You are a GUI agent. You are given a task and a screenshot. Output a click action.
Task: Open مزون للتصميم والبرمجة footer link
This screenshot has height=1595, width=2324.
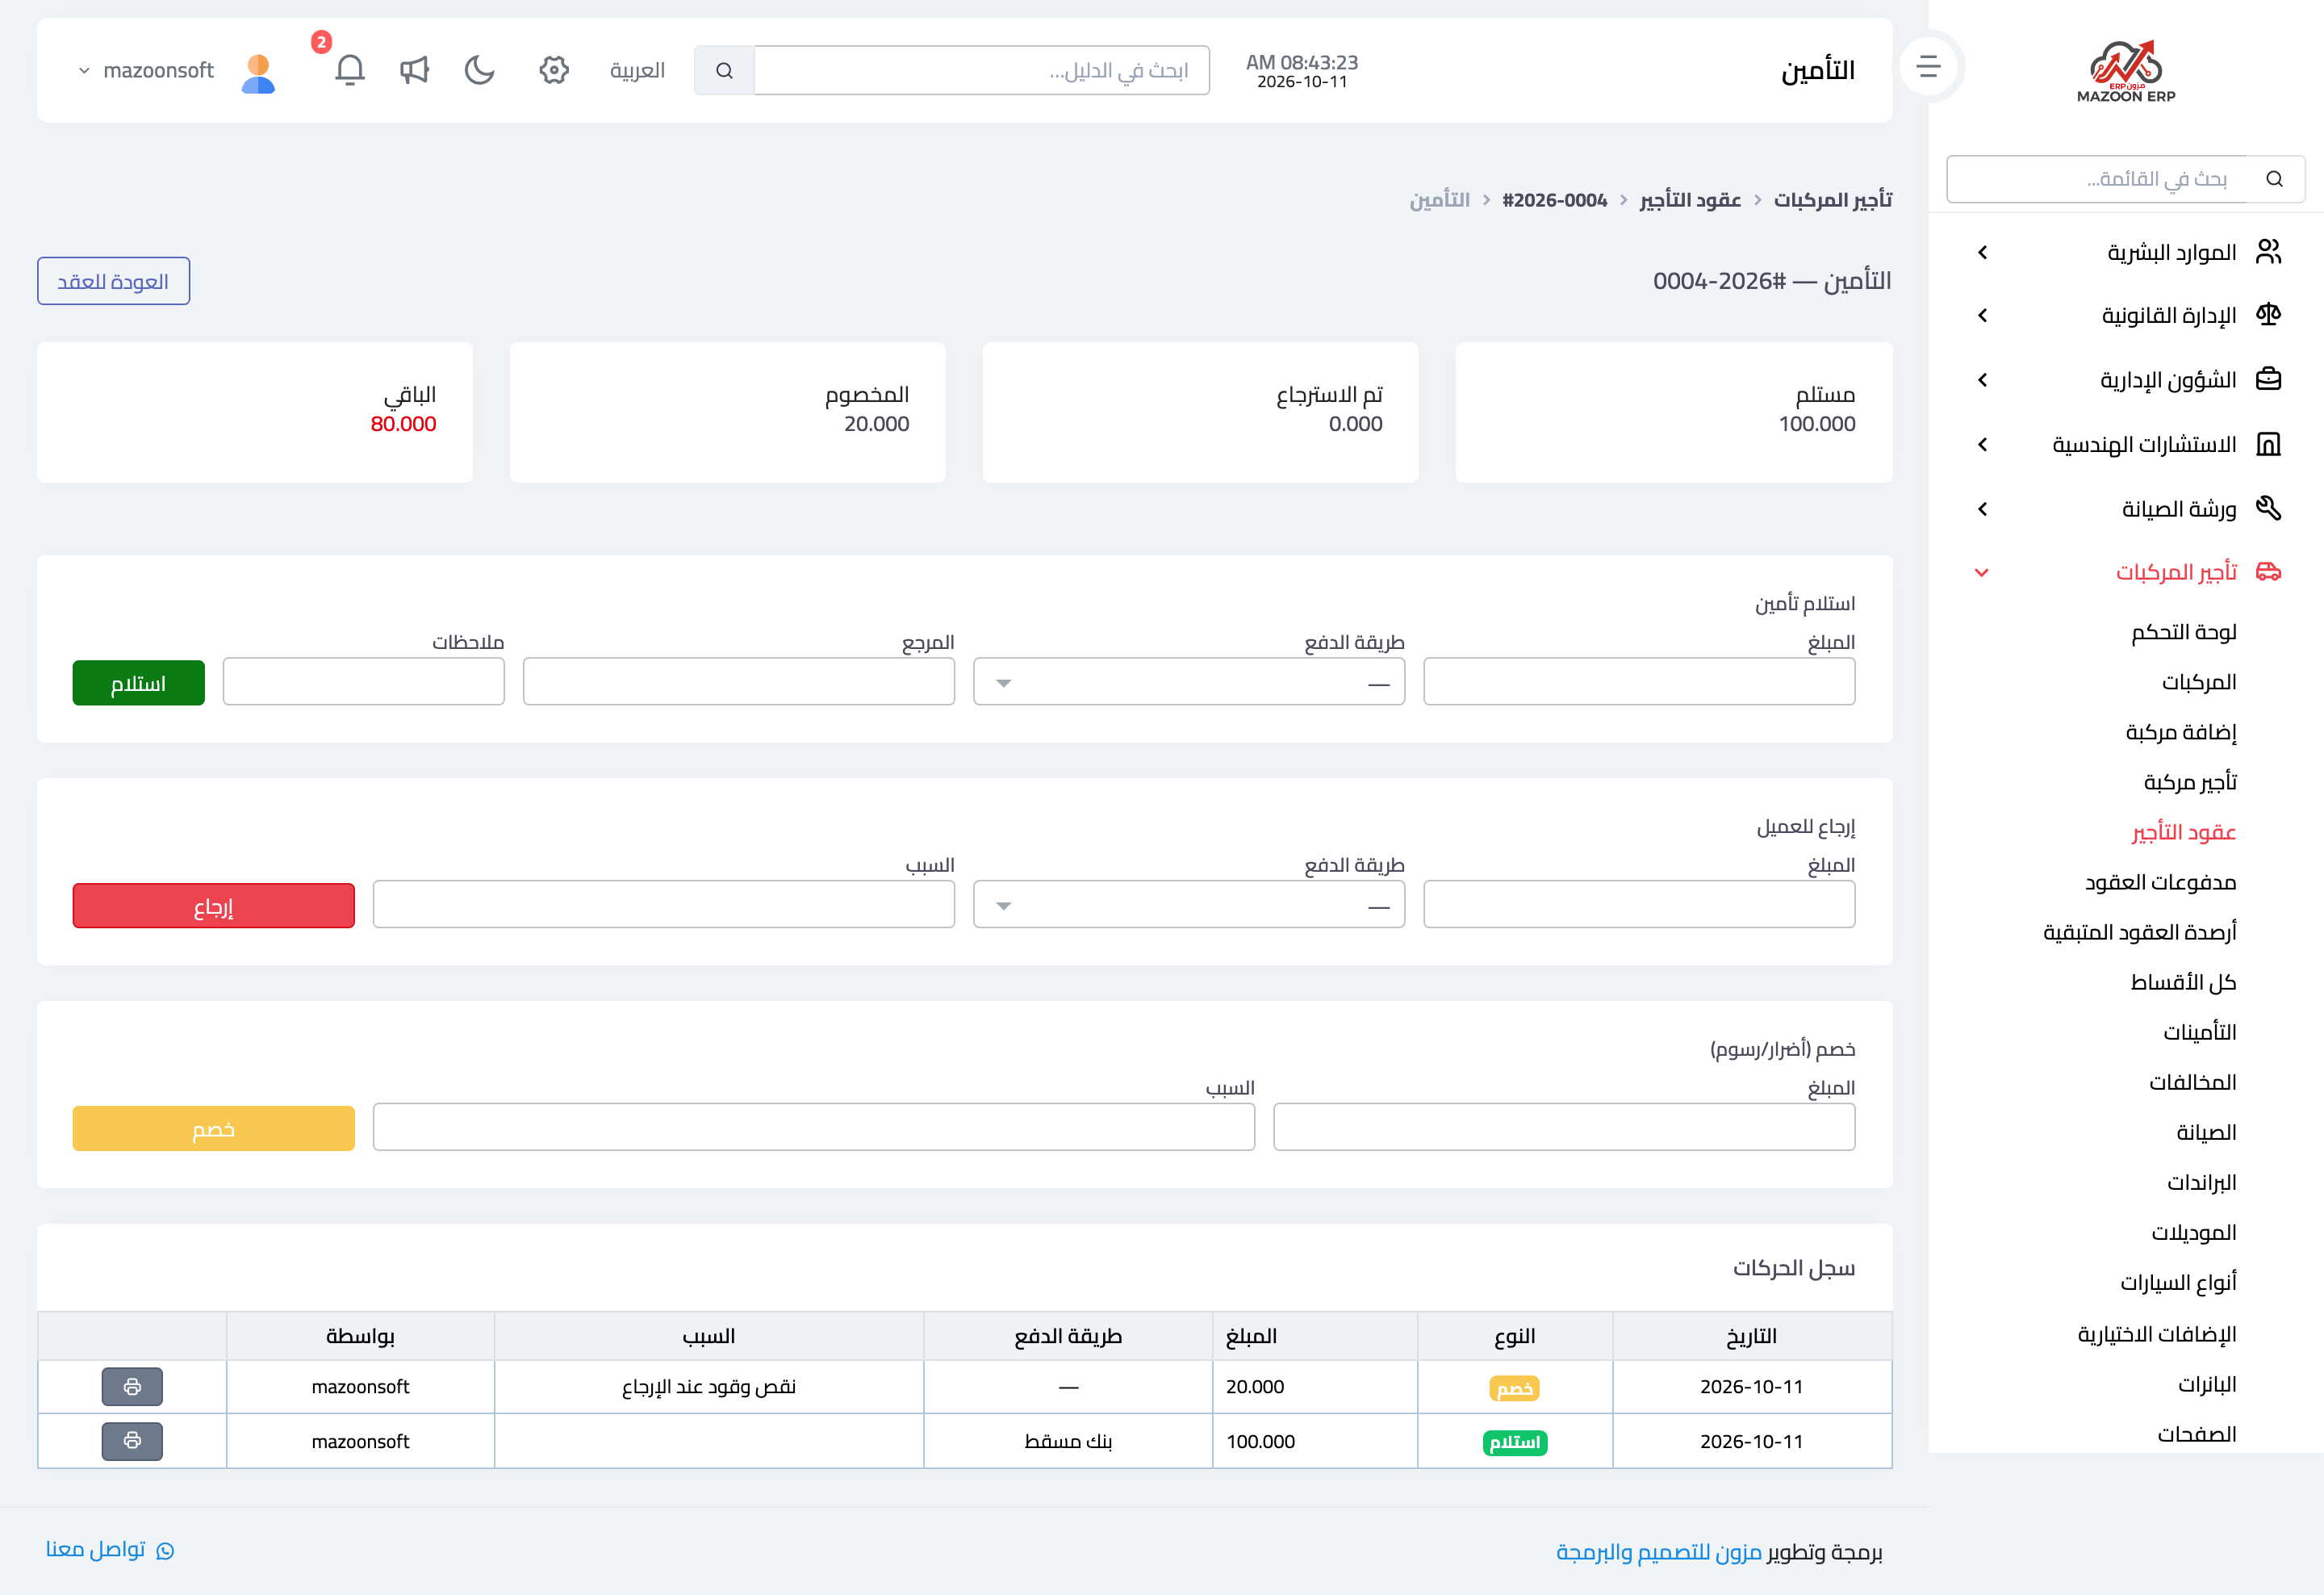(1659, 1552)
